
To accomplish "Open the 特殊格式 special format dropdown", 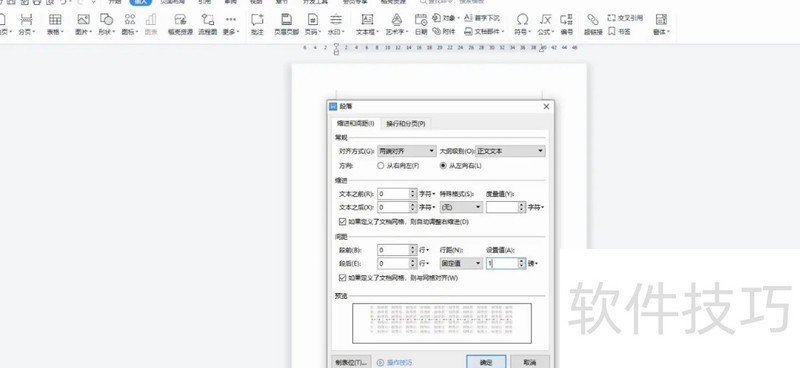I will [x=461, y=207].
